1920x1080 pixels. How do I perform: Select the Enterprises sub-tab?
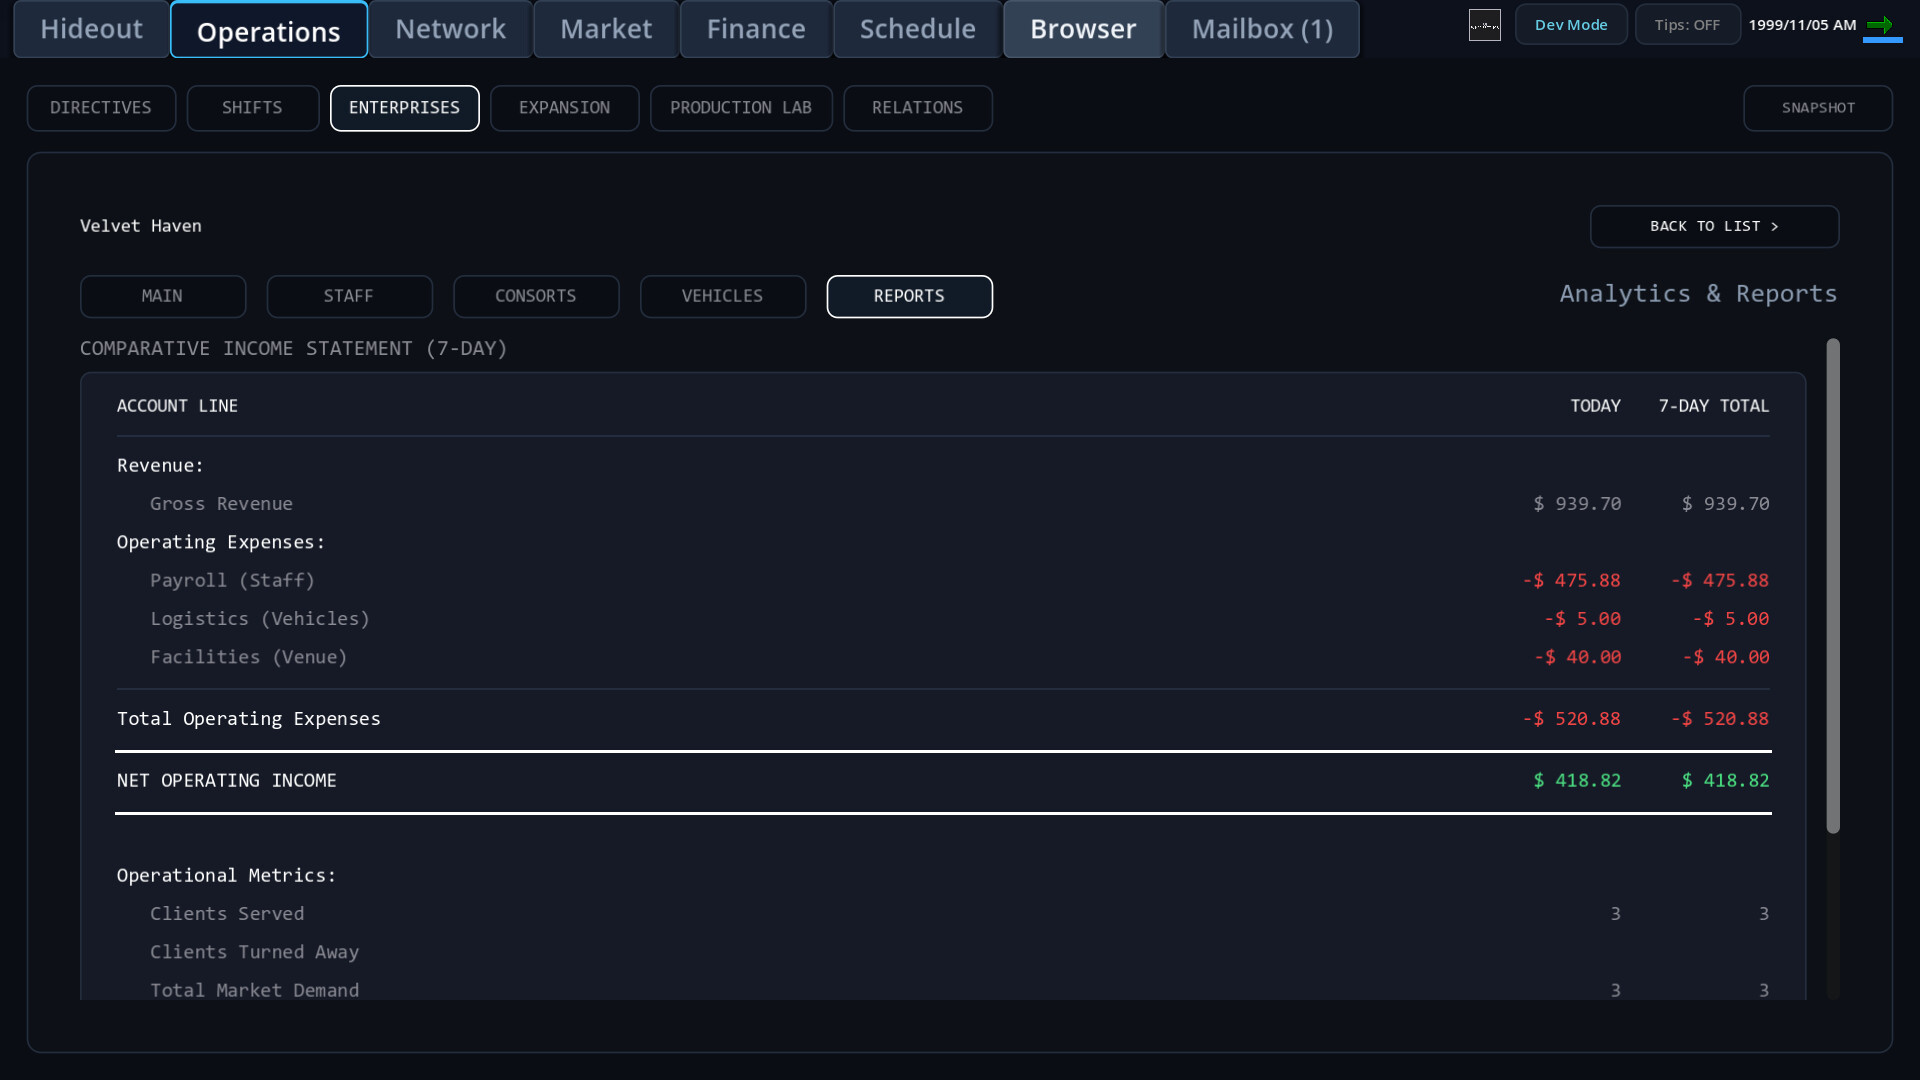pyautogui.click(x=404, y=108)
